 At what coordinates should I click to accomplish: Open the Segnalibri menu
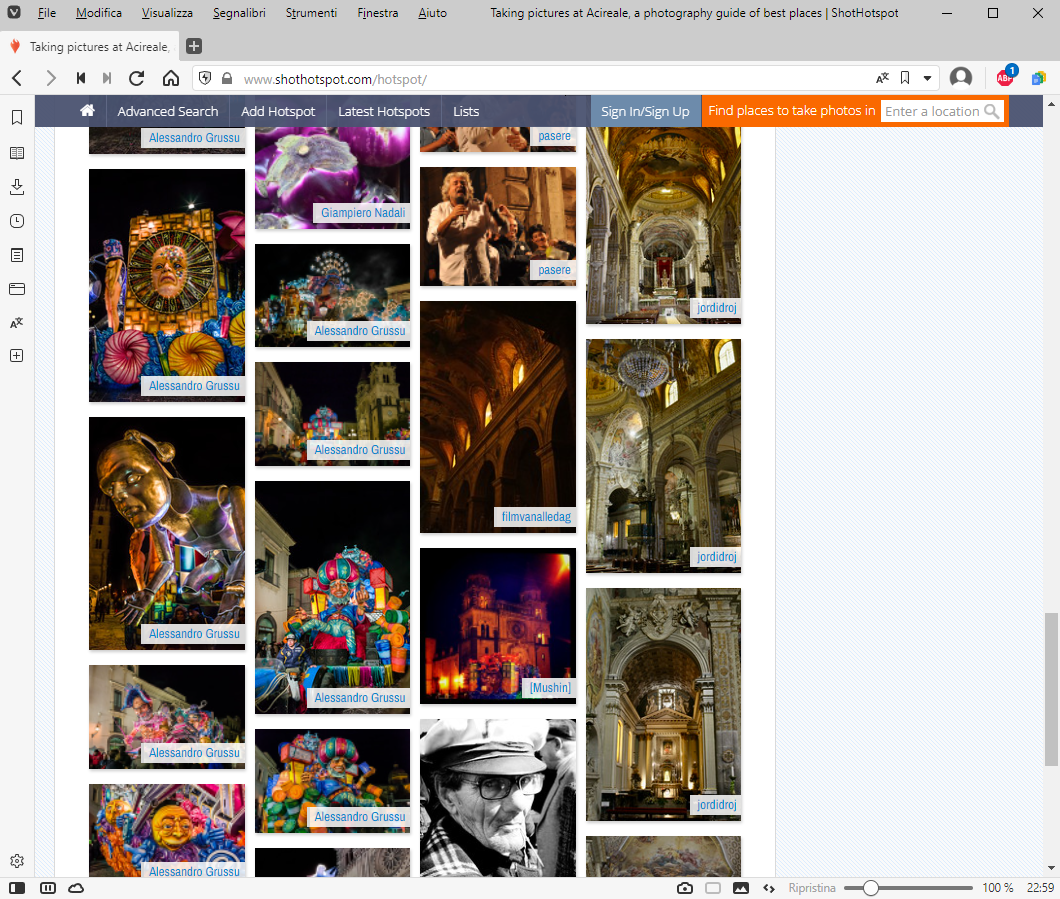[239, 13]
